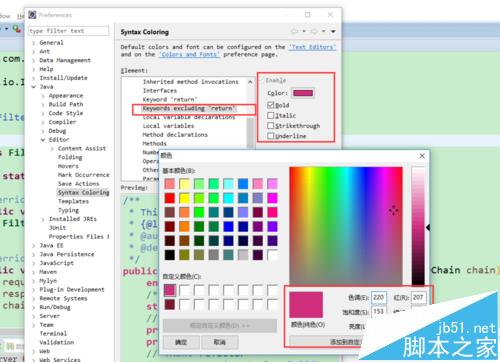
Task: Select Hovers under Editor
Action: point(68,166)
